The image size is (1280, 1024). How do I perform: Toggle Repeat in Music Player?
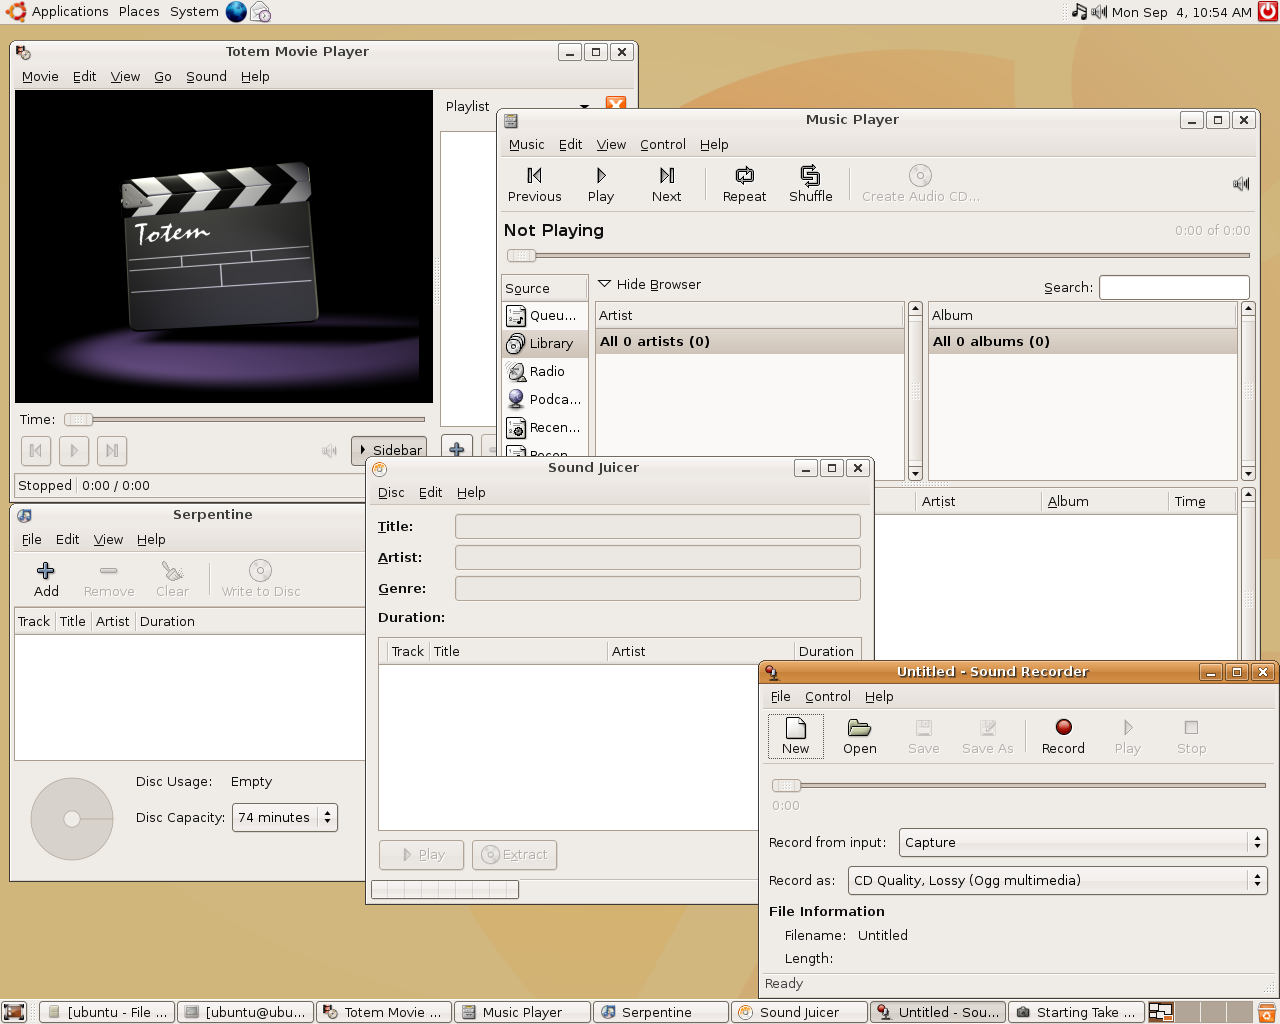[x=744, y=185]
